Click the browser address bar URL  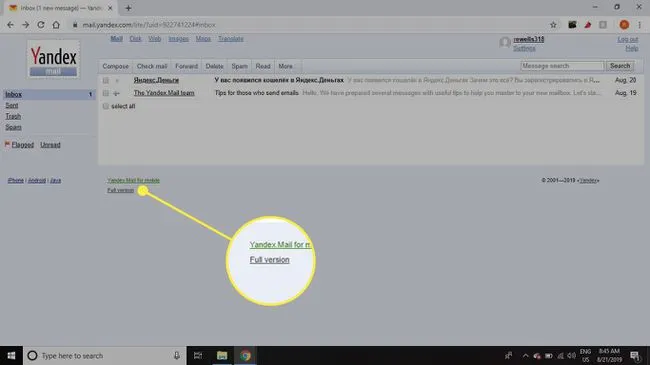pyautogui.click(x=149, y=25)
